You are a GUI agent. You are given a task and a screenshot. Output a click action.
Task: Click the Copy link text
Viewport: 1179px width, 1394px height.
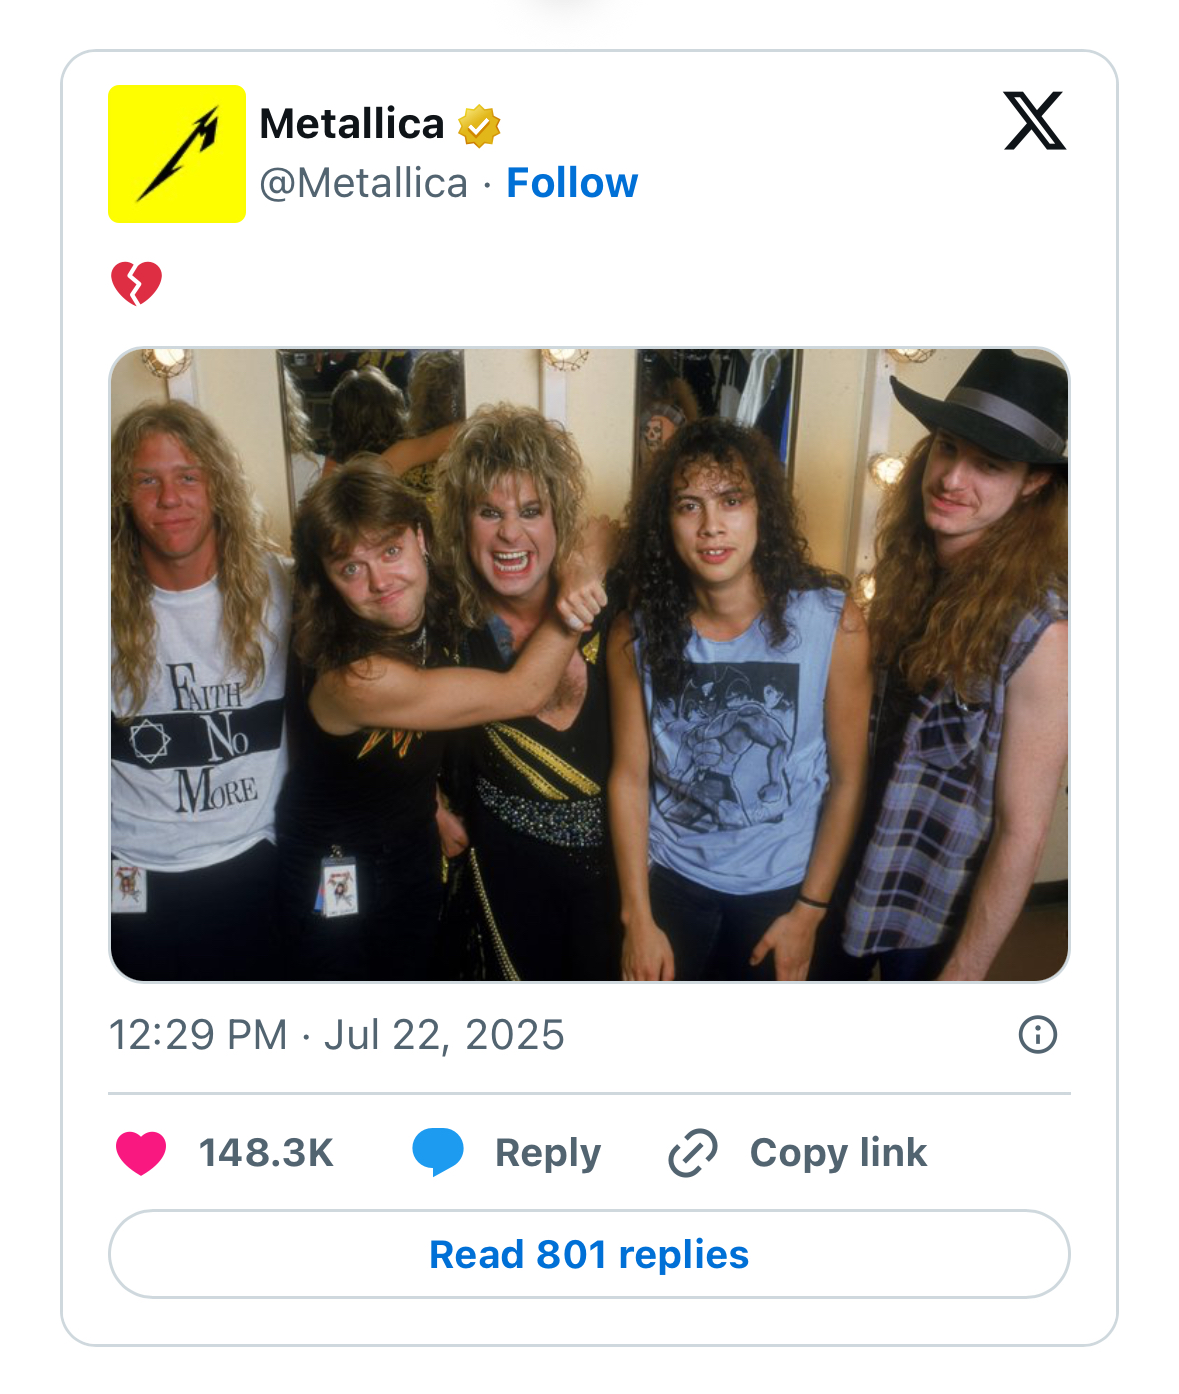(838, 1153)
